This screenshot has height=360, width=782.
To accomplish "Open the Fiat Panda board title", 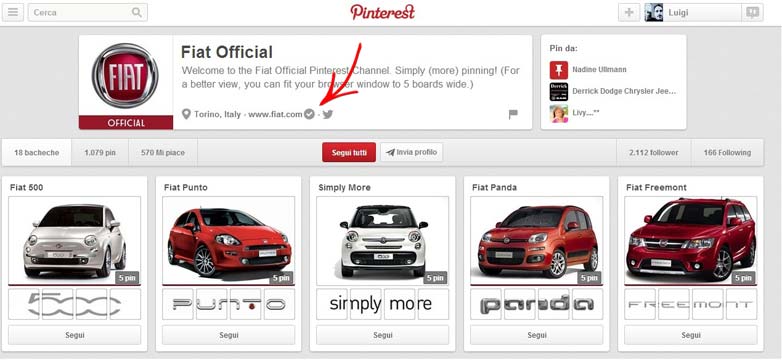I will coord(494,187).
